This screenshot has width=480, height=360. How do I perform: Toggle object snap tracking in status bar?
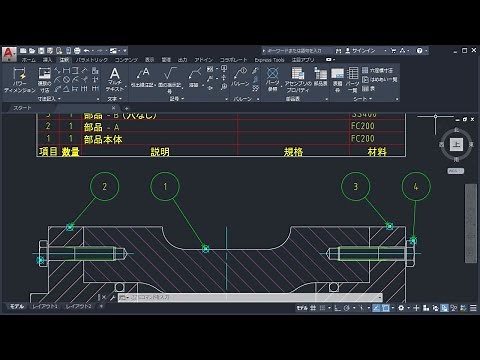click(376, 308)
